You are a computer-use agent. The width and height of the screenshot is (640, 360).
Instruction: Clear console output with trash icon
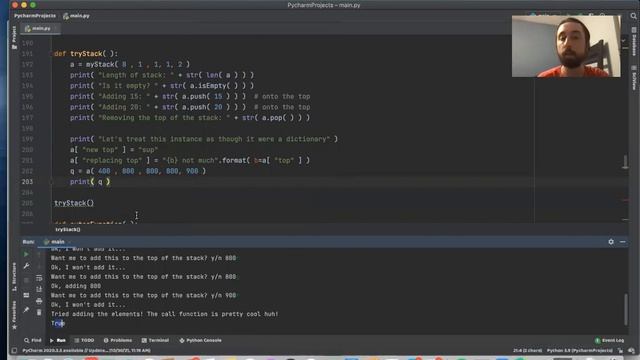pos(39,313)
